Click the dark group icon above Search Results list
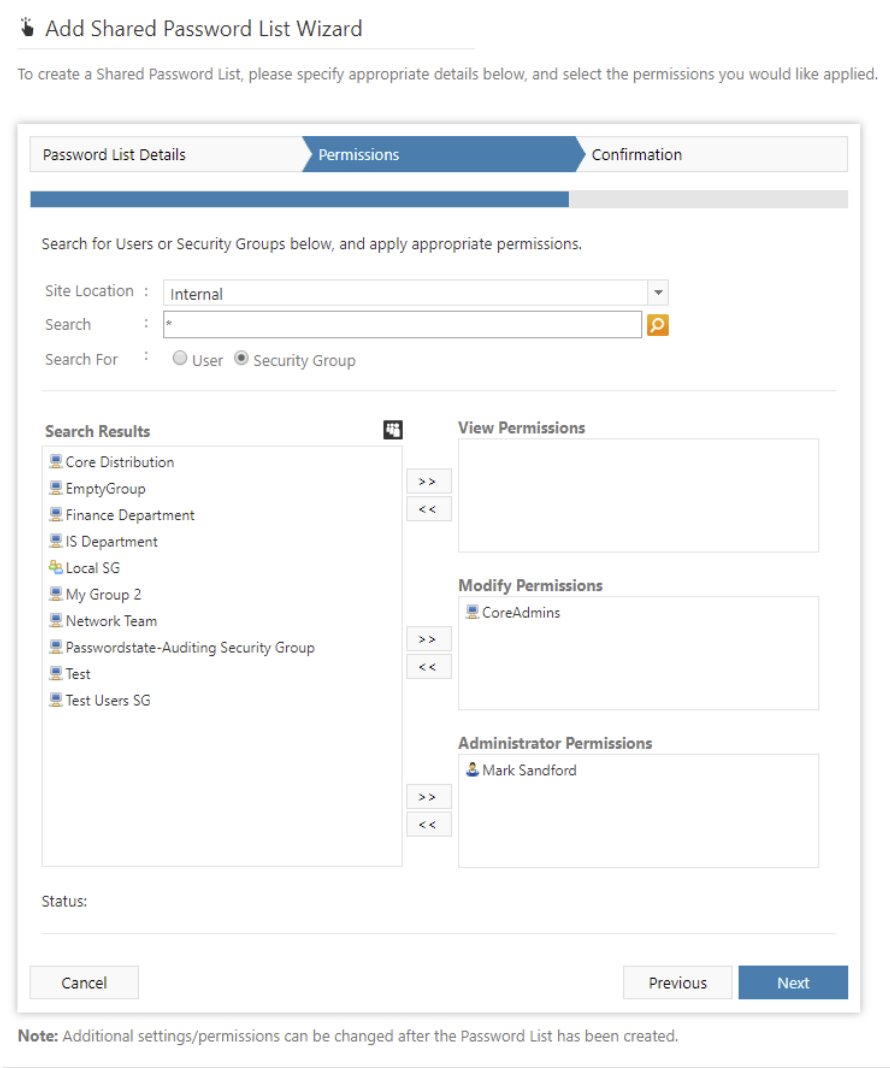Image resolution: width=890 pixels, height=1068 pixels. tap(393, 430)
